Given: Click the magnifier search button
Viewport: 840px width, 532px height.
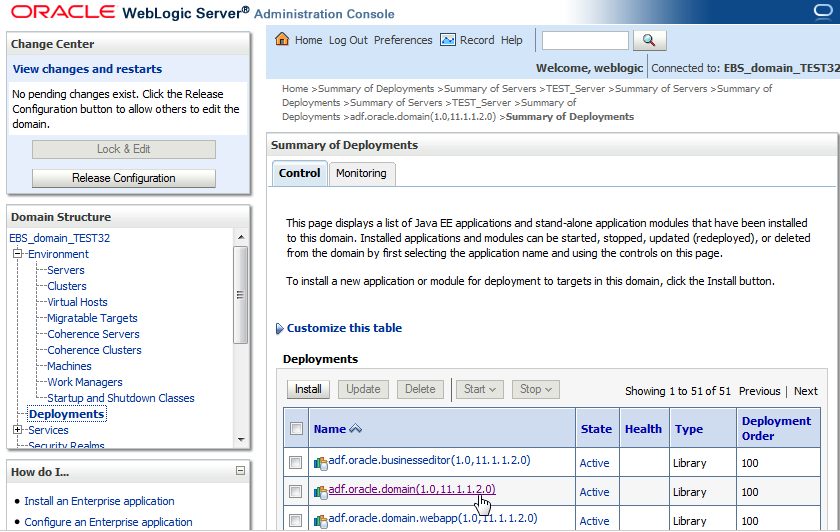Looking at the screenshot, I should click(649, 40).
